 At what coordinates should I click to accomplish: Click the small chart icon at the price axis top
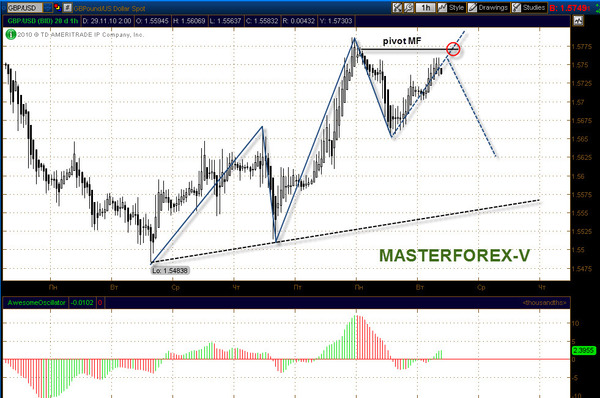tap(578, 21)
